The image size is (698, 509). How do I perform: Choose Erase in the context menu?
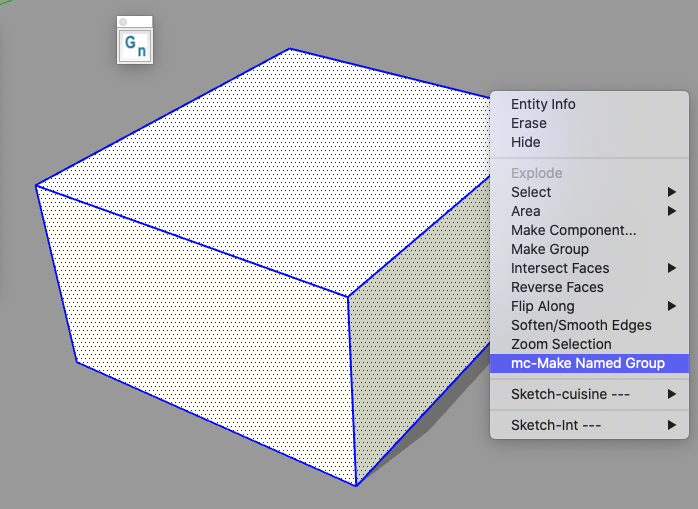528,123
